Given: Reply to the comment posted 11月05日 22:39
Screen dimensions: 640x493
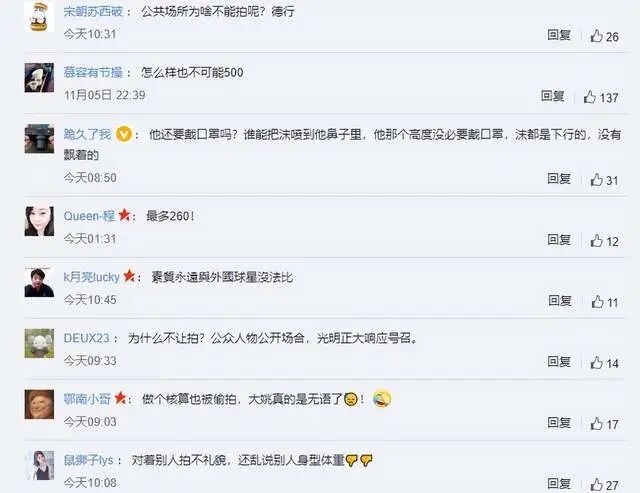Looking at the screenshot, I should 553,96.
